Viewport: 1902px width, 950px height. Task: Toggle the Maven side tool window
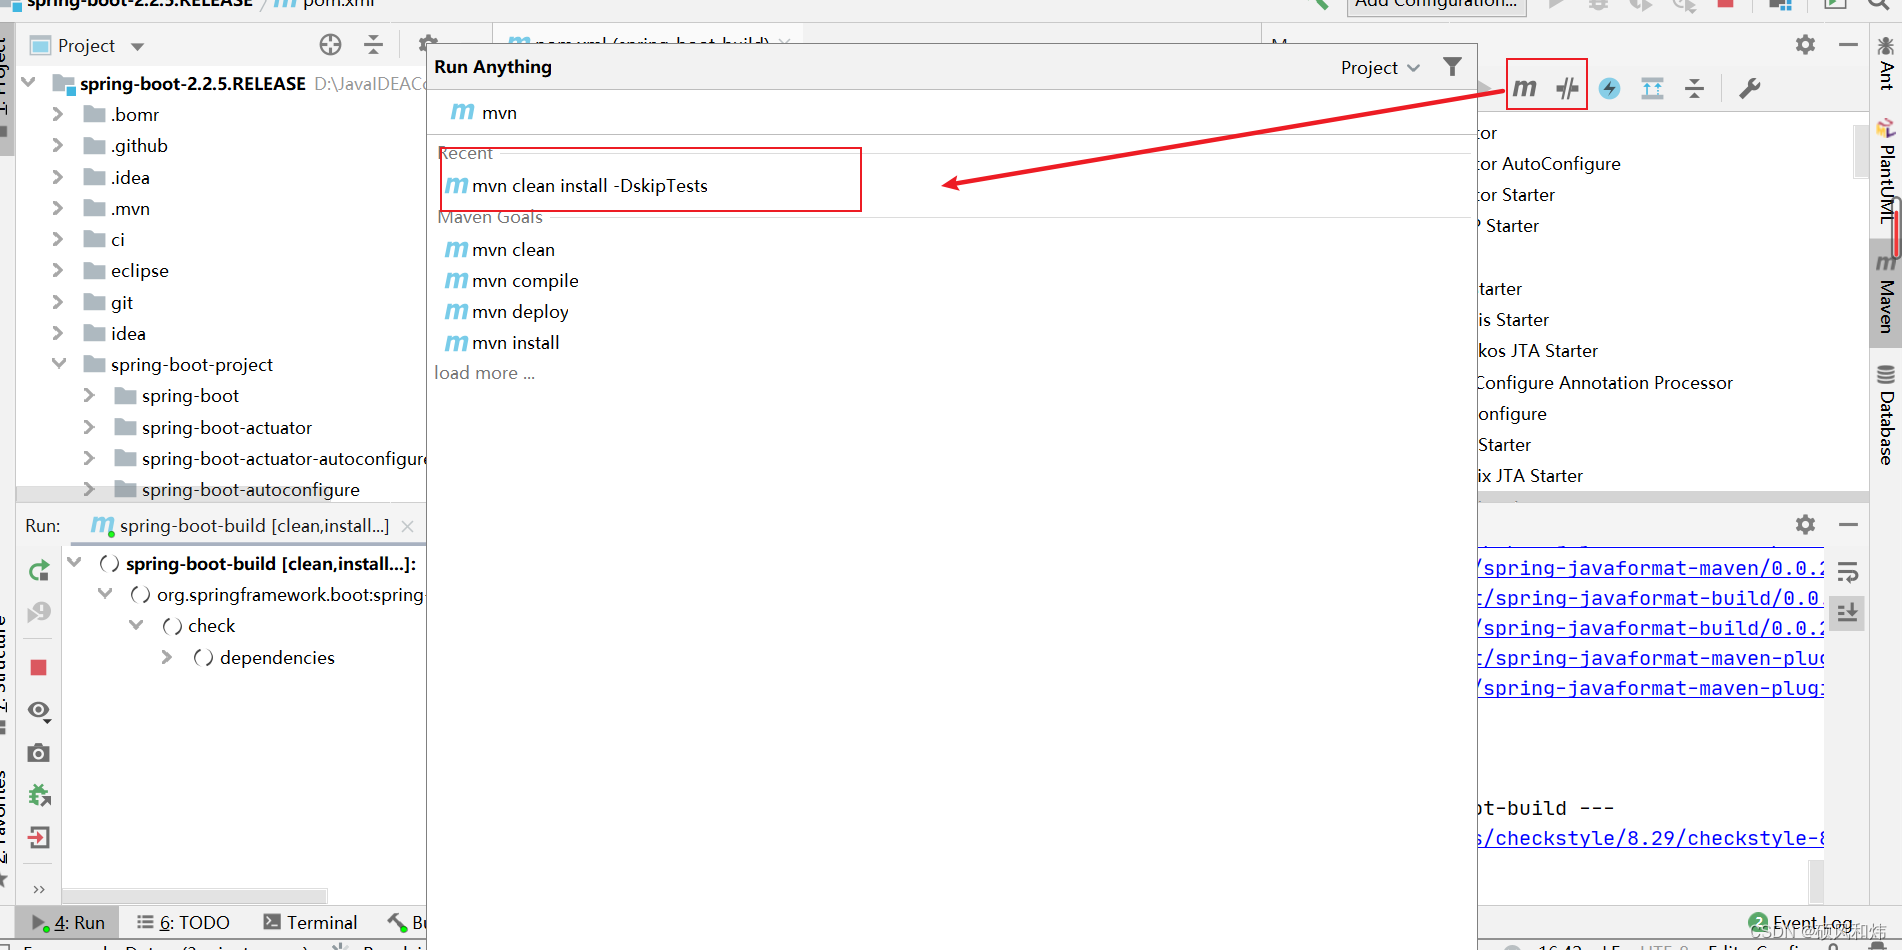(x=1886, y=293)
